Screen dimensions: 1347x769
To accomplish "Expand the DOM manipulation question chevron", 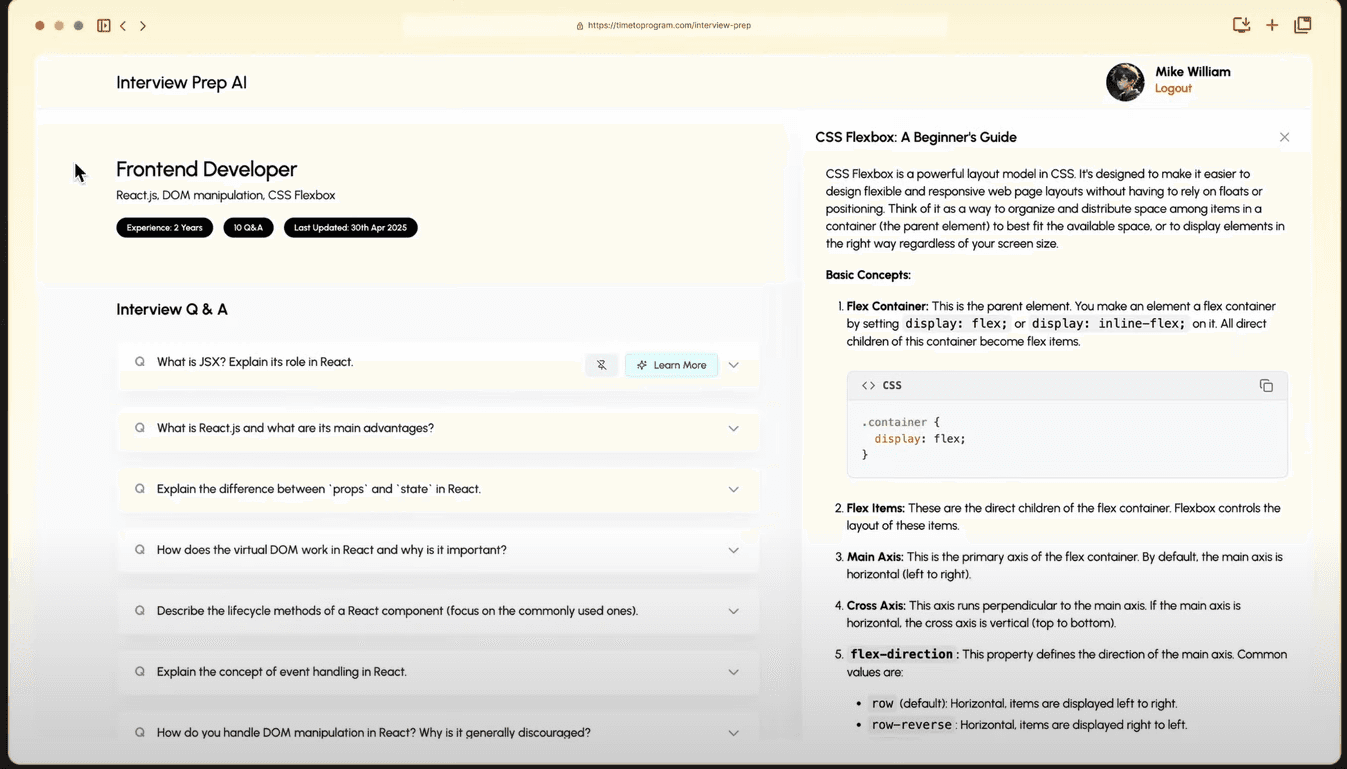I will 734,733.
